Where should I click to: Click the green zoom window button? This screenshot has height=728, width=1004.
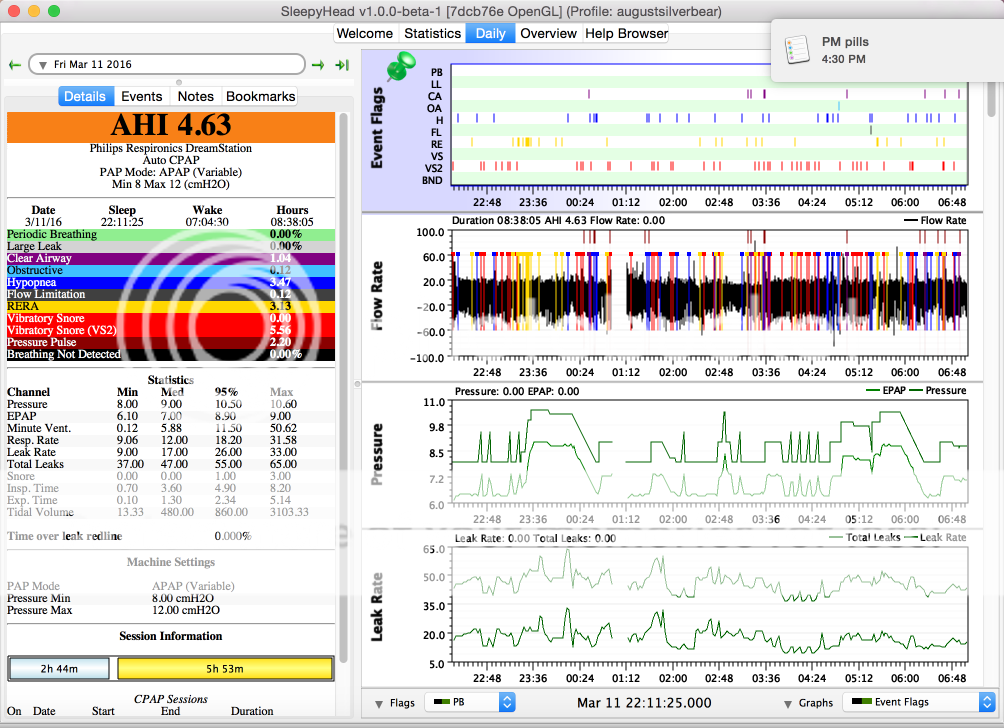point(53,11)
